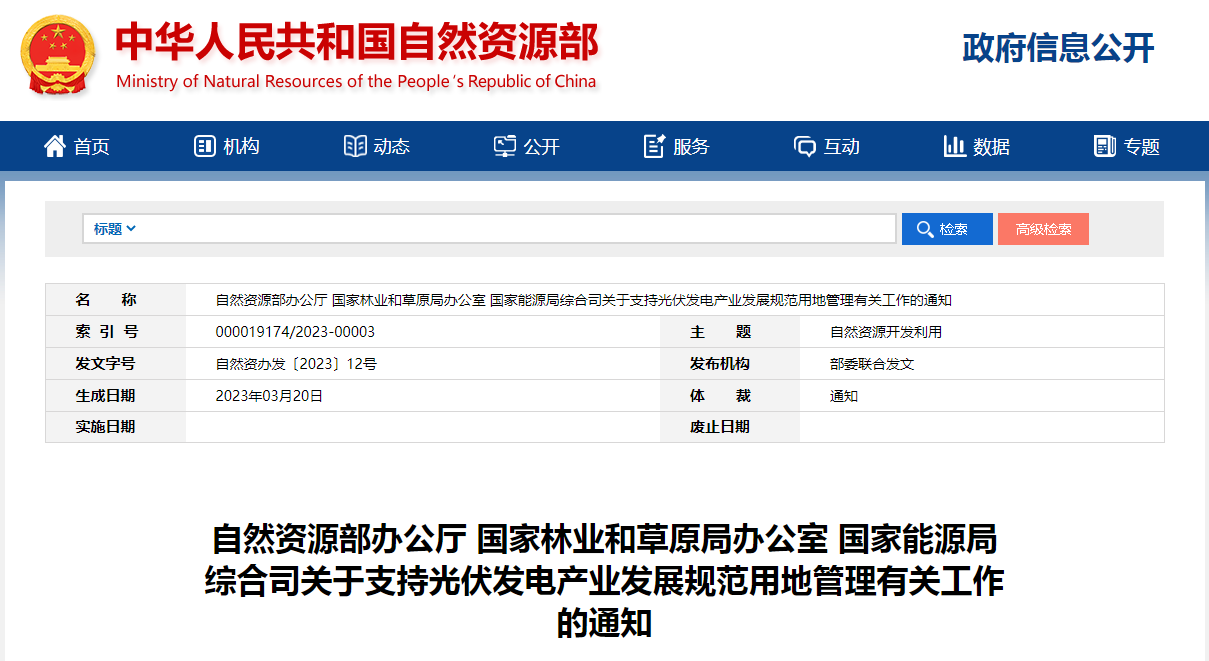
Task: Click the date 2023年03月20日
Action: tap(270, 396)
